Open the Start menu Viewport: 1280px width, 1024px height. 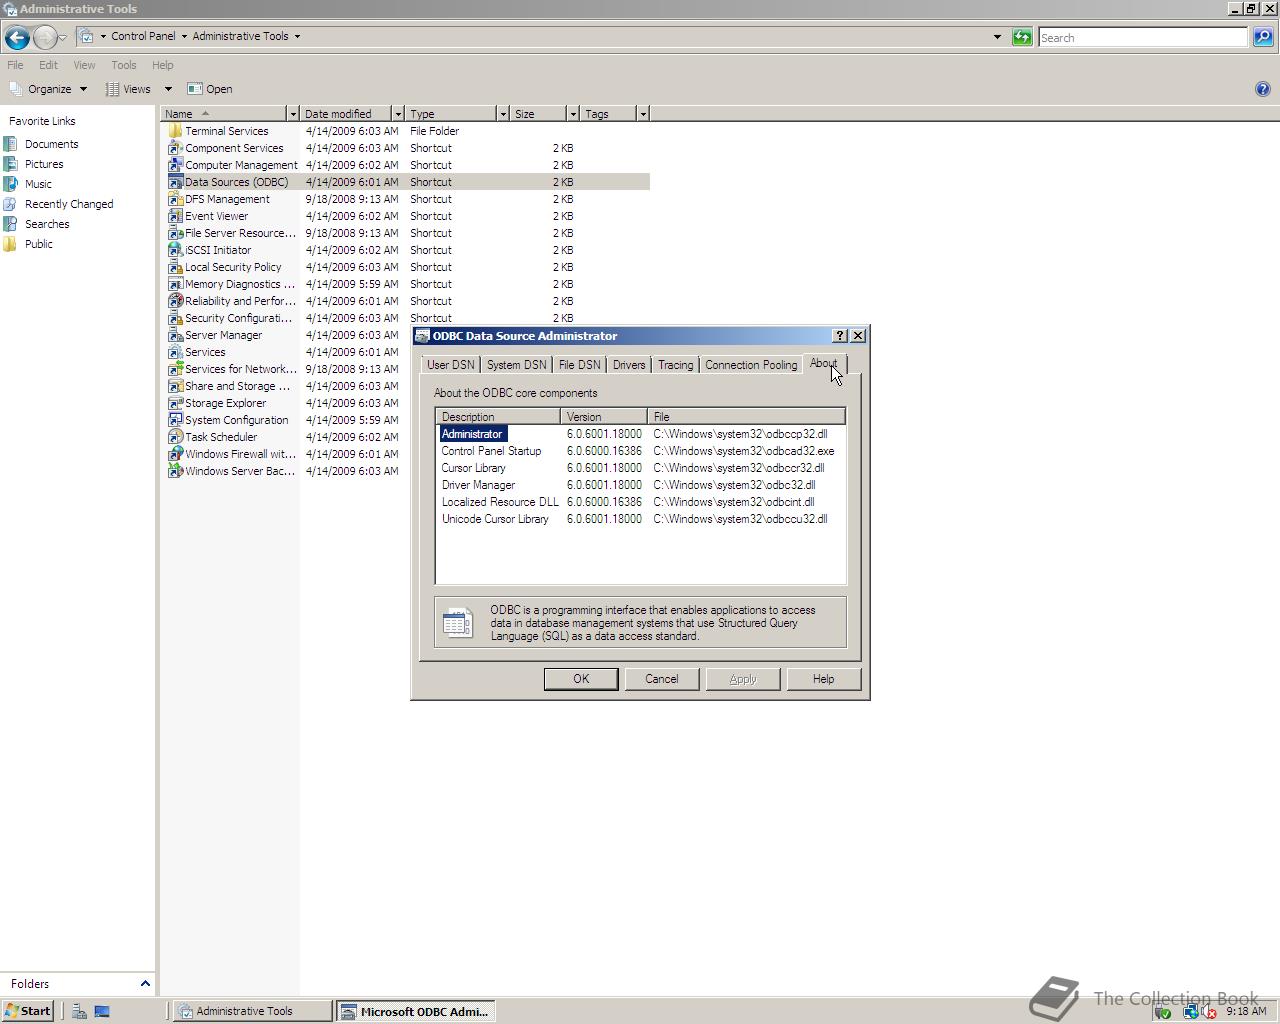28,1011
